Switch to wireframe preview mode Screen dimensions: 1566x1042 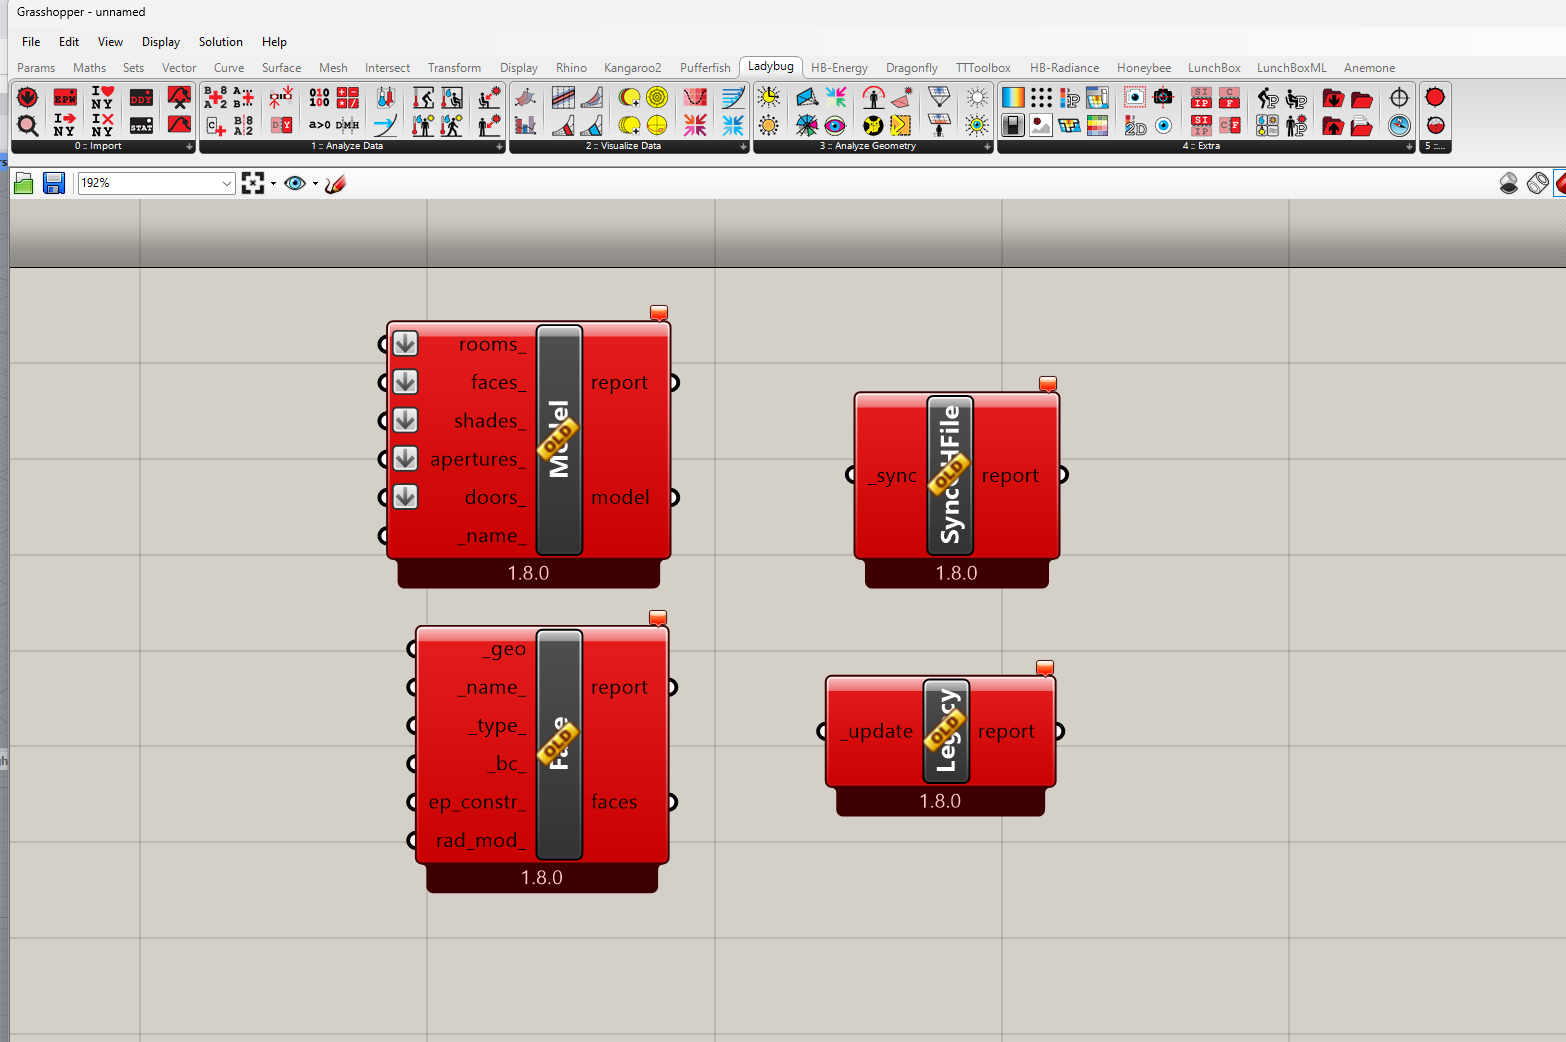coord(1538,183)
